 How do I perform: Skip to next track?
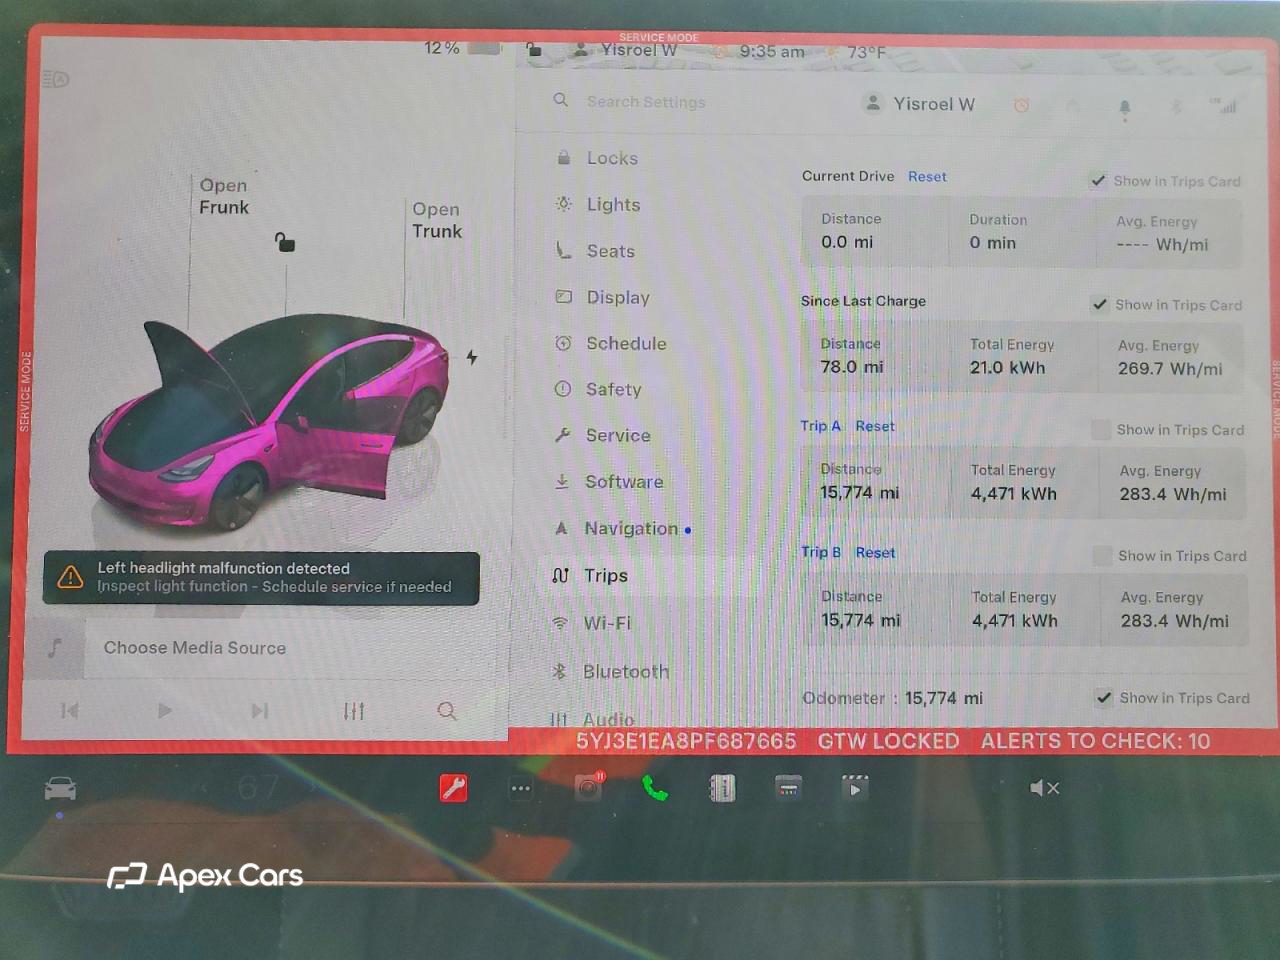pos(260,711)
